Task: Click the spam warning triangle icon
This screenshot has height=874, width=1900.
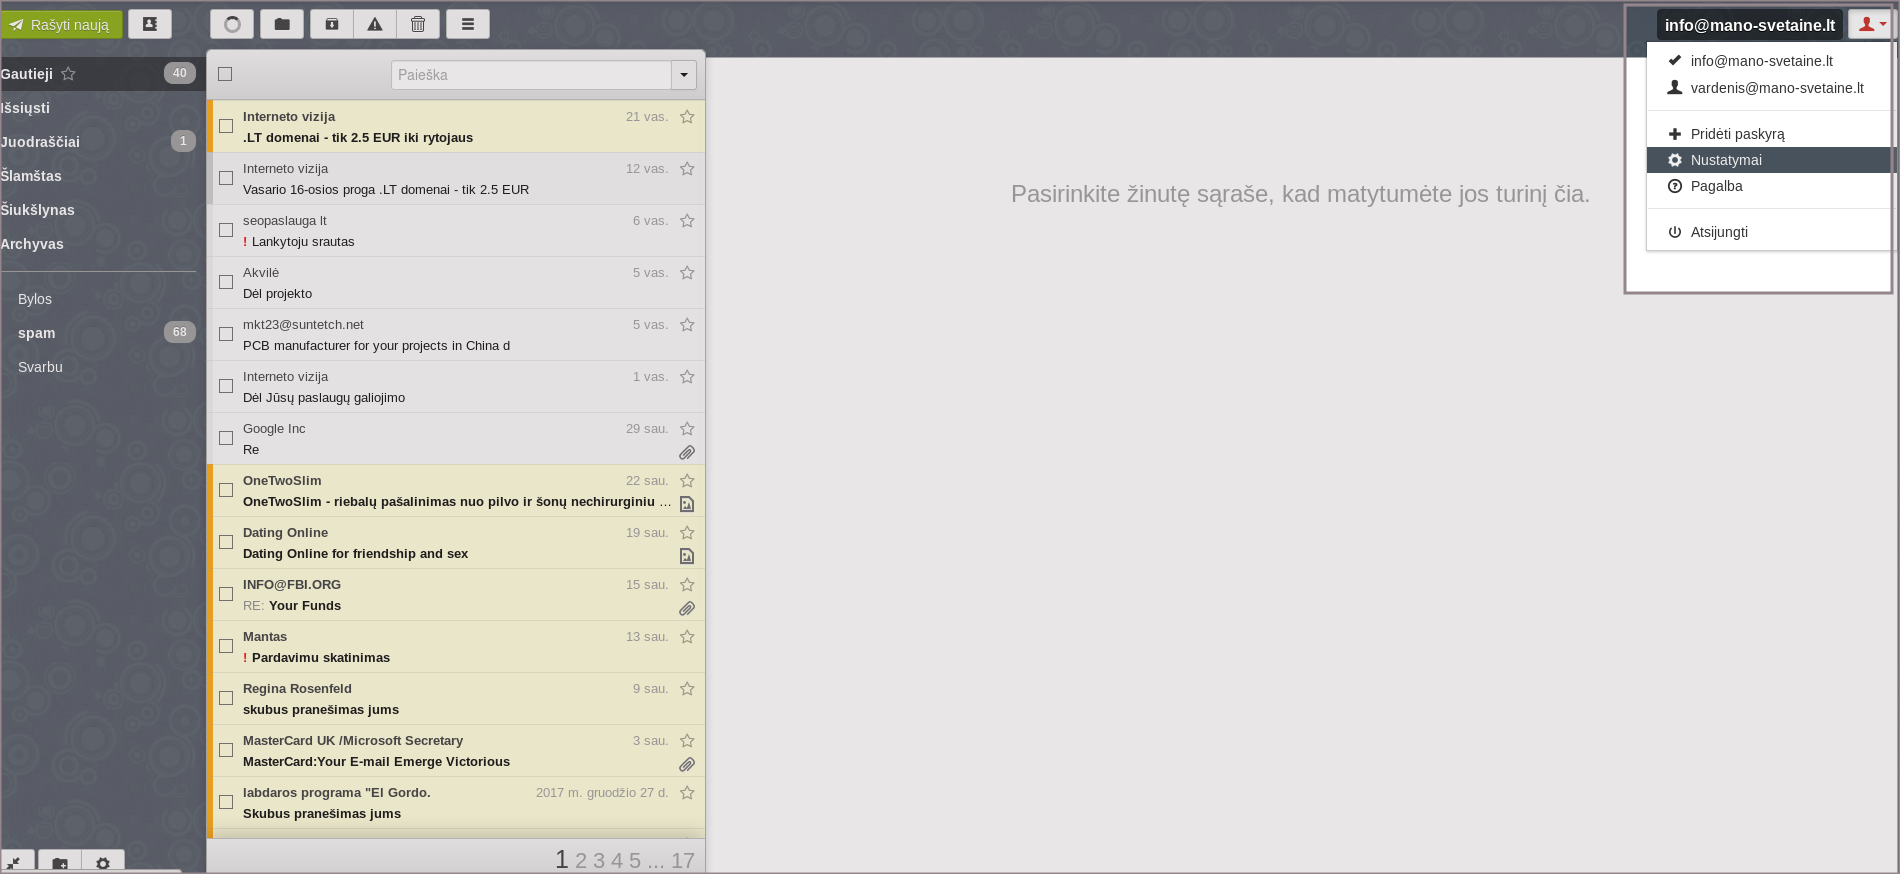Action: point(375,24)
